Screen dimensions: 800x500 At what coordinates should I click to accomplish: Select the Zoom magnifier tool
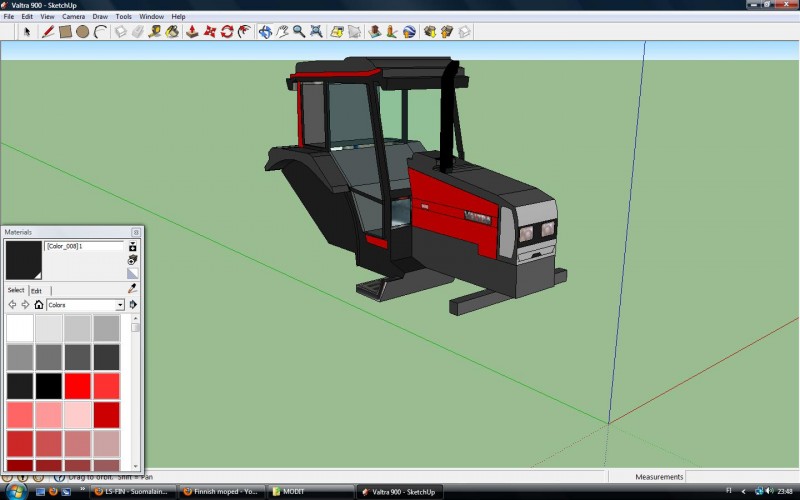coord(299,32)
